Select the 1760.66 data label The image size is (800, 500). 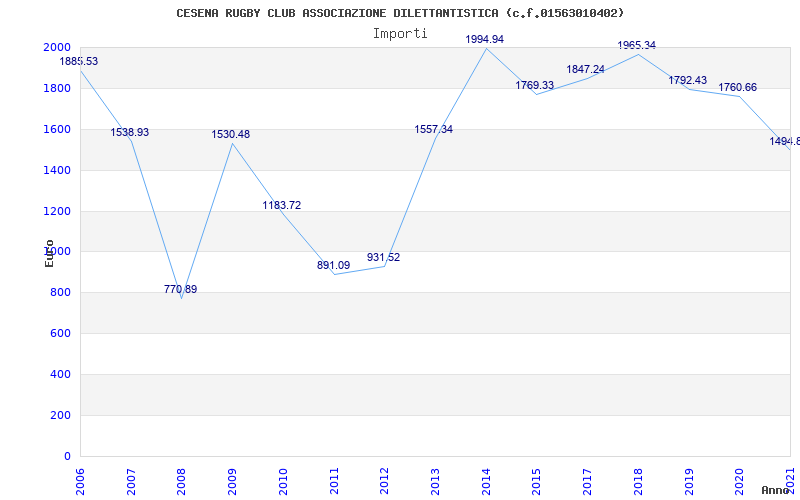(737, 87)
